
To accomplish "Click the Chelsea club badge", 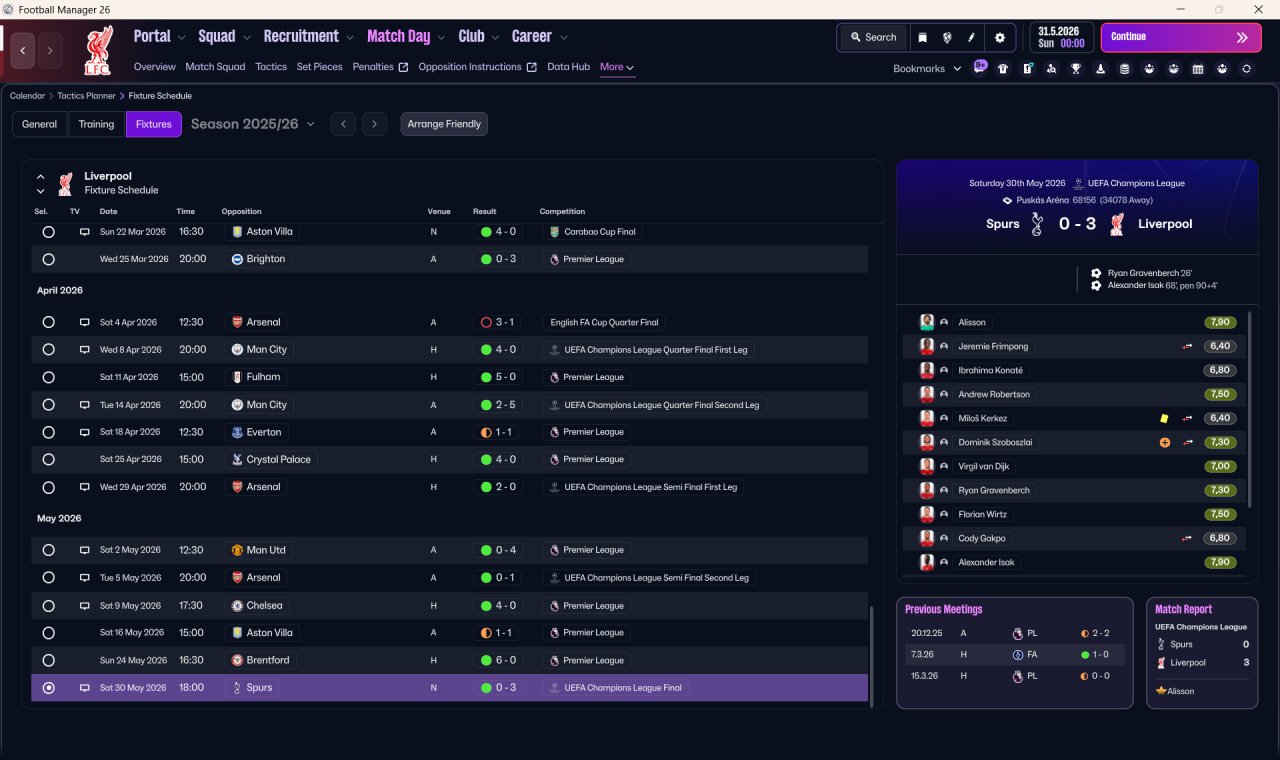I will [237, 606].
